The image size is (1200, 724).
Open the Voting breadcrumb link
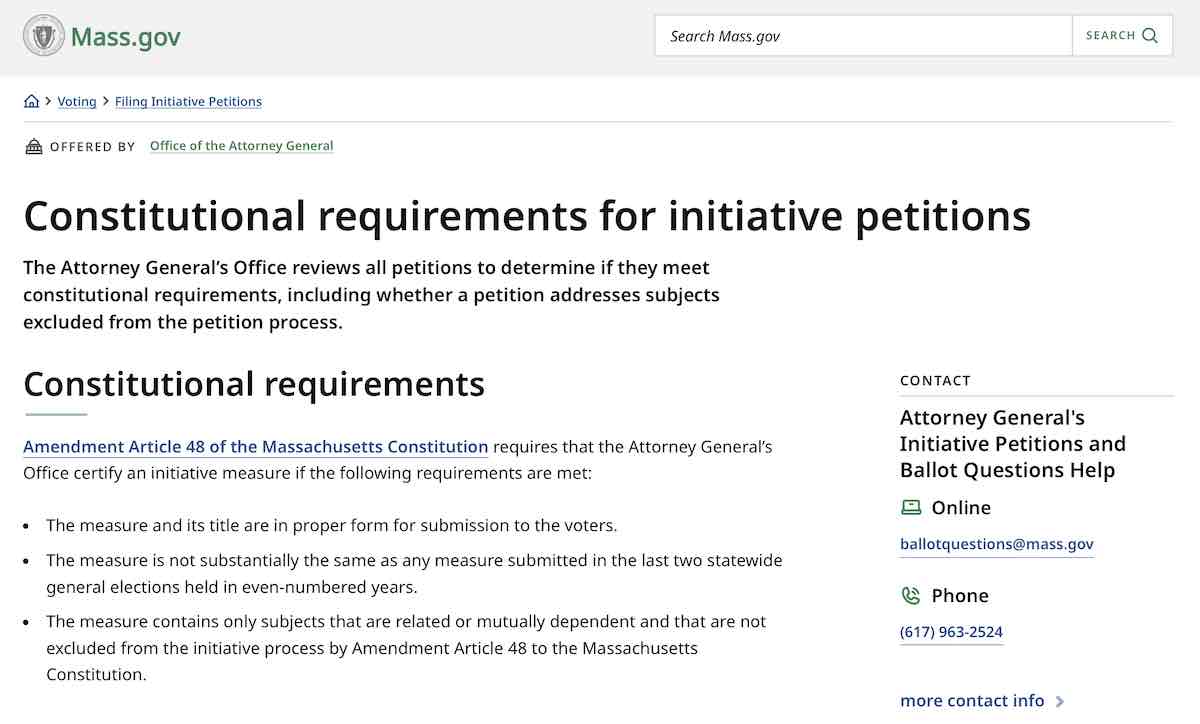coord(77,102)
